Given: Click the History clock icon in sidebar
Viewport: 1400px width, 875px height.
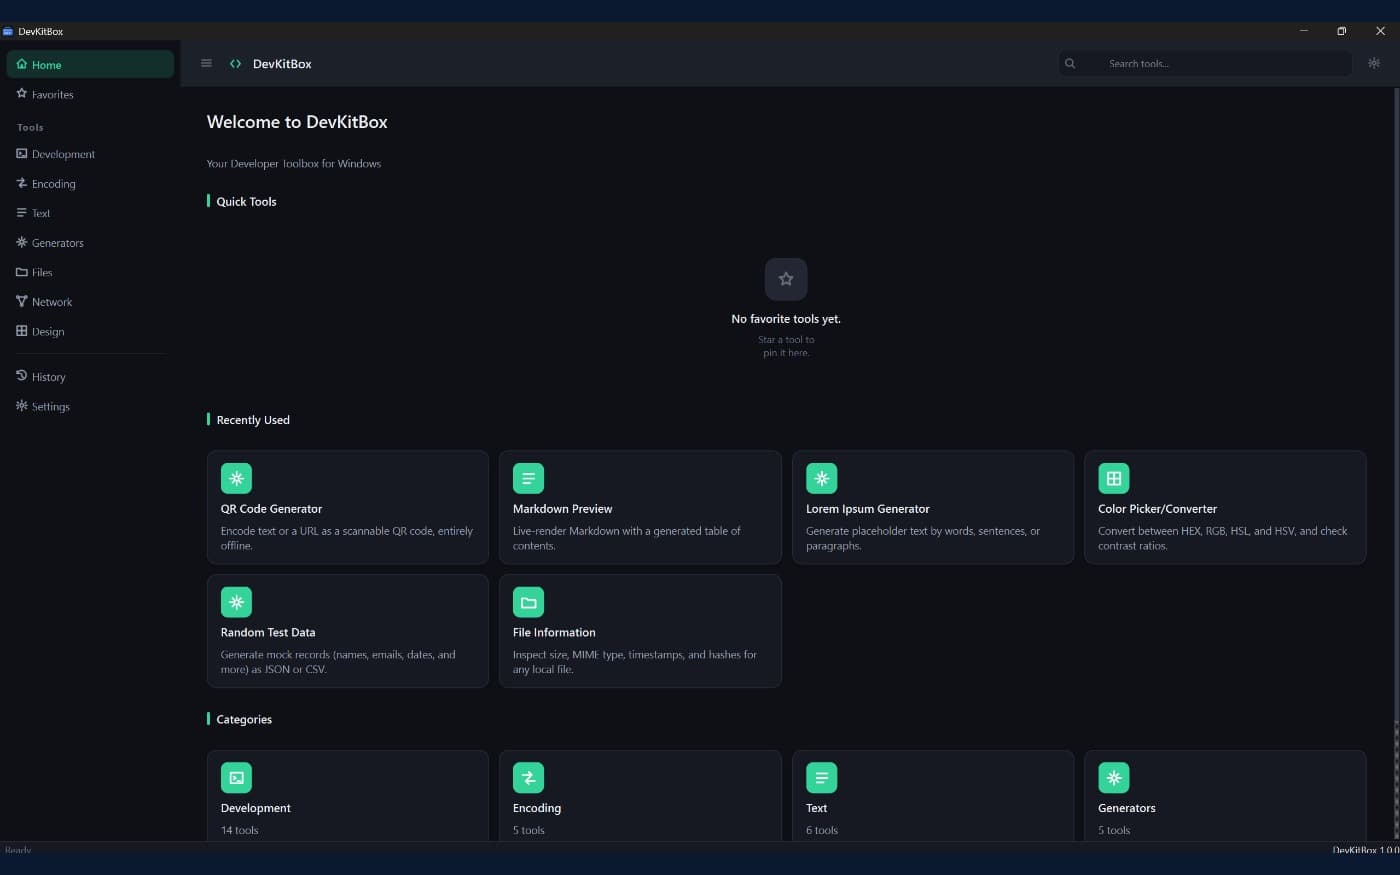Looking at the screenshot, I should (x=21, y=376).
